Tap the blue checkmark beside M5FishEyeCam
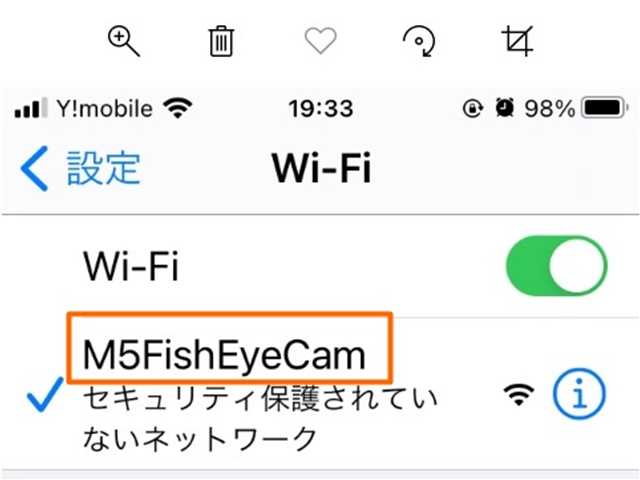Viewport: 640px width, 480px height. (45, 394)
